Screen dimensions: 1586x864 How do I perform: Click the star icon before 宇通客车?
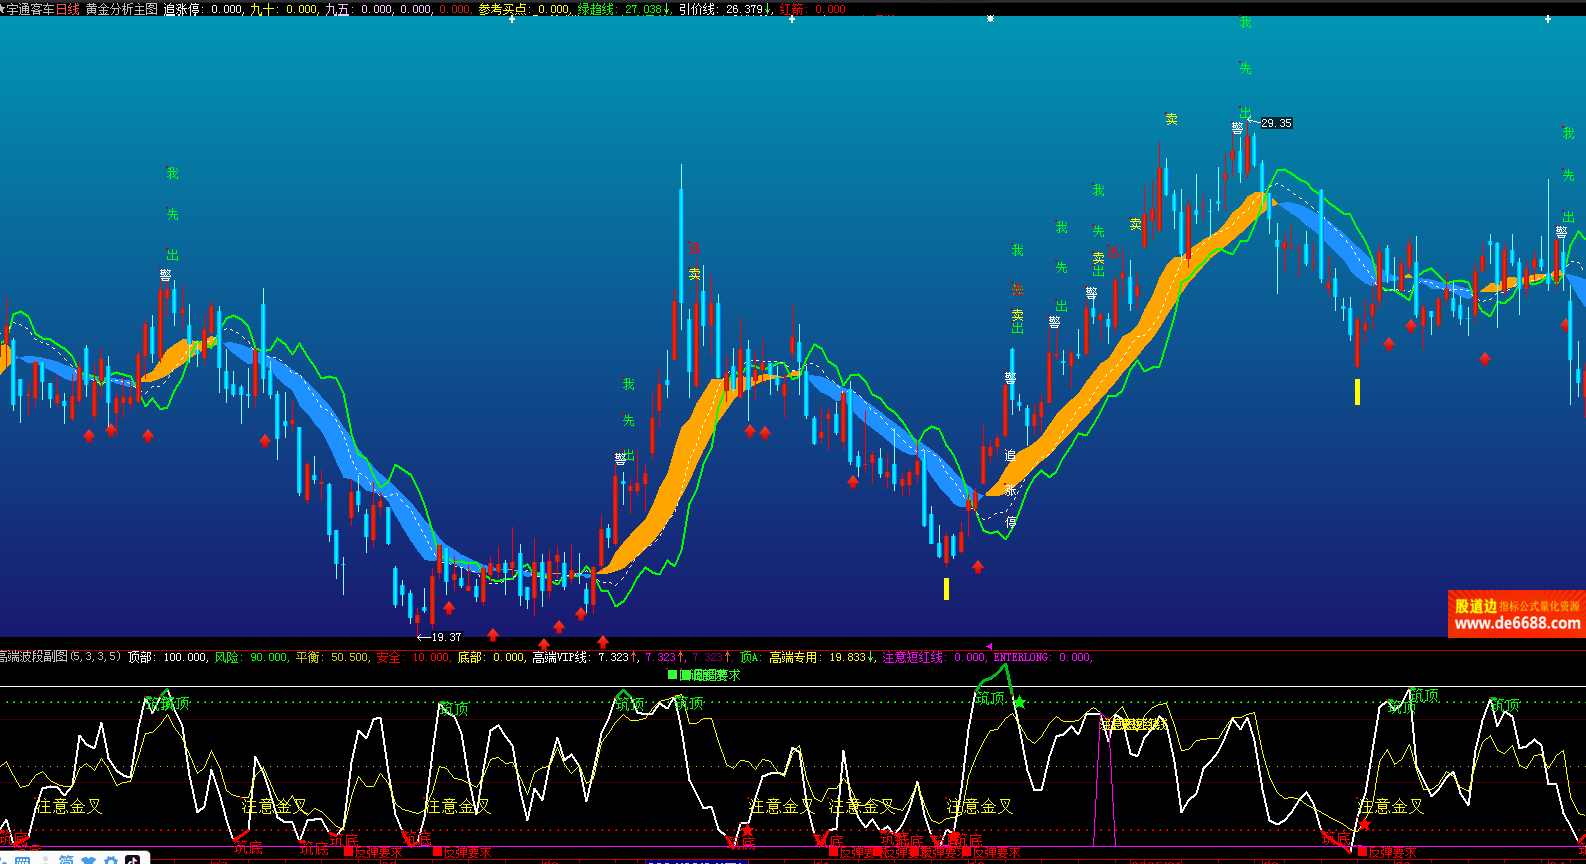(3, 9)
